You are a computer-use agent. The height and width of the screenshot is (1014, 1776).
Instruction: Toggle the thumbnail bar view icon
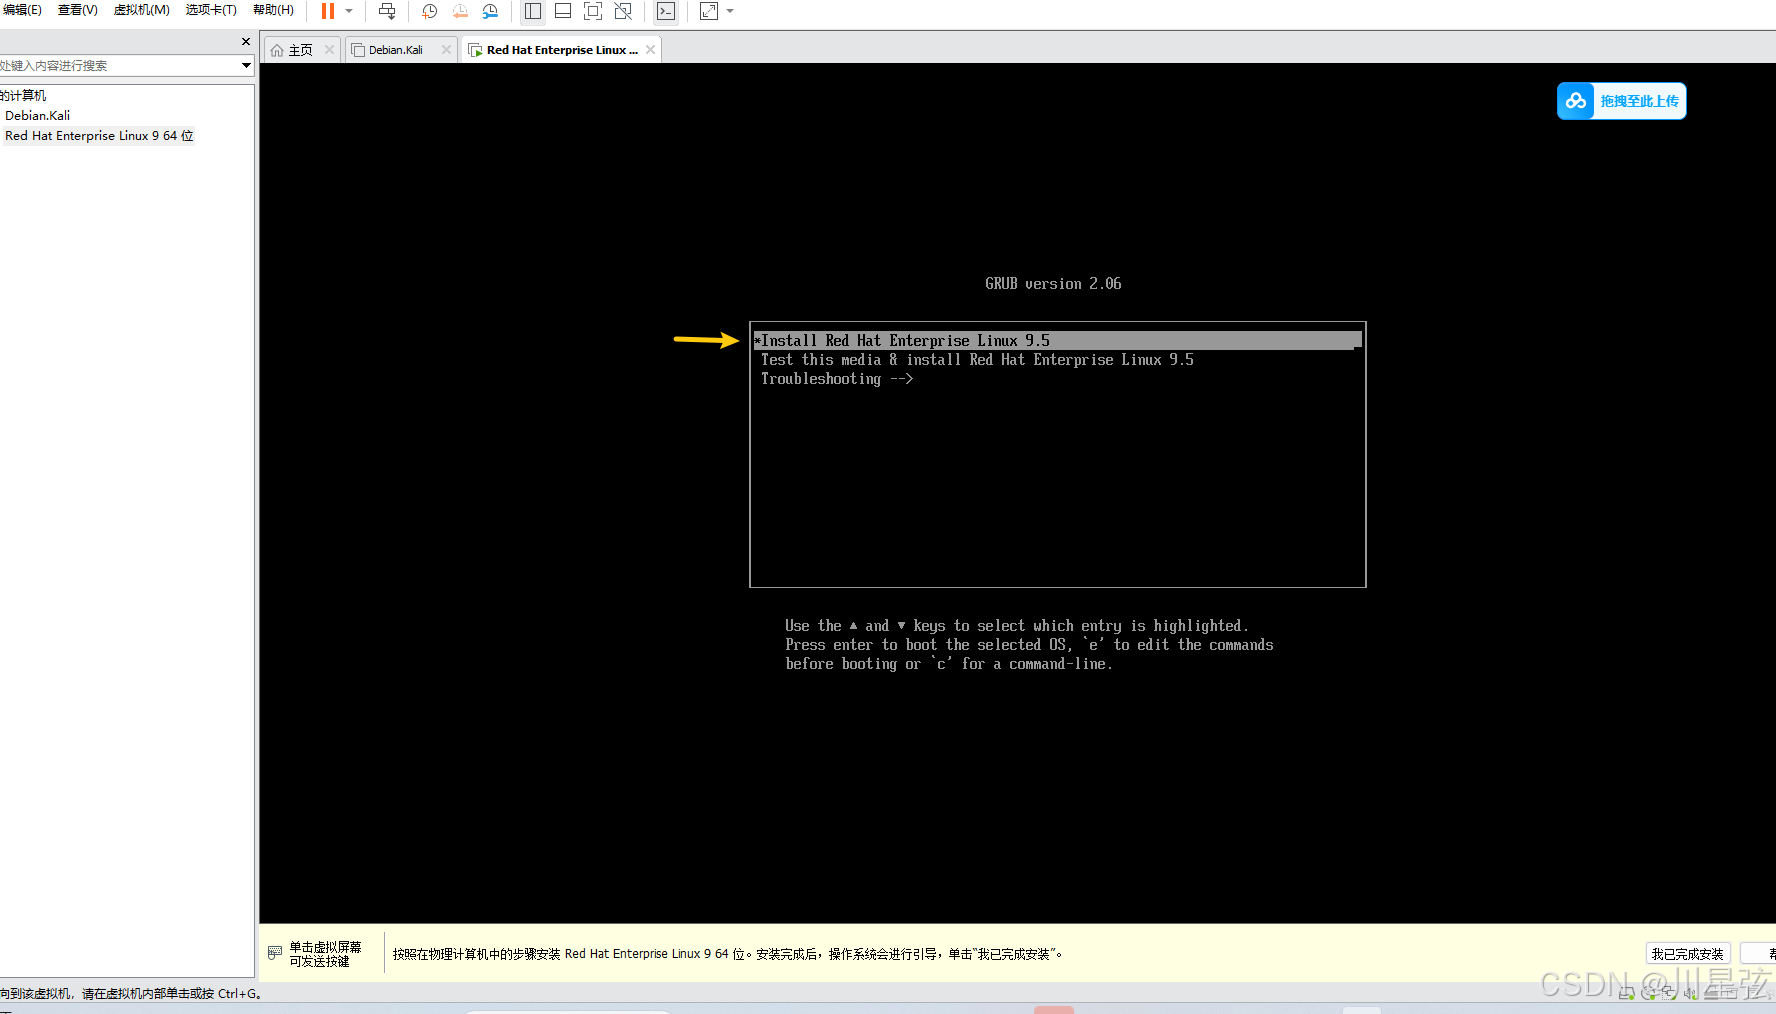point(563,11)
